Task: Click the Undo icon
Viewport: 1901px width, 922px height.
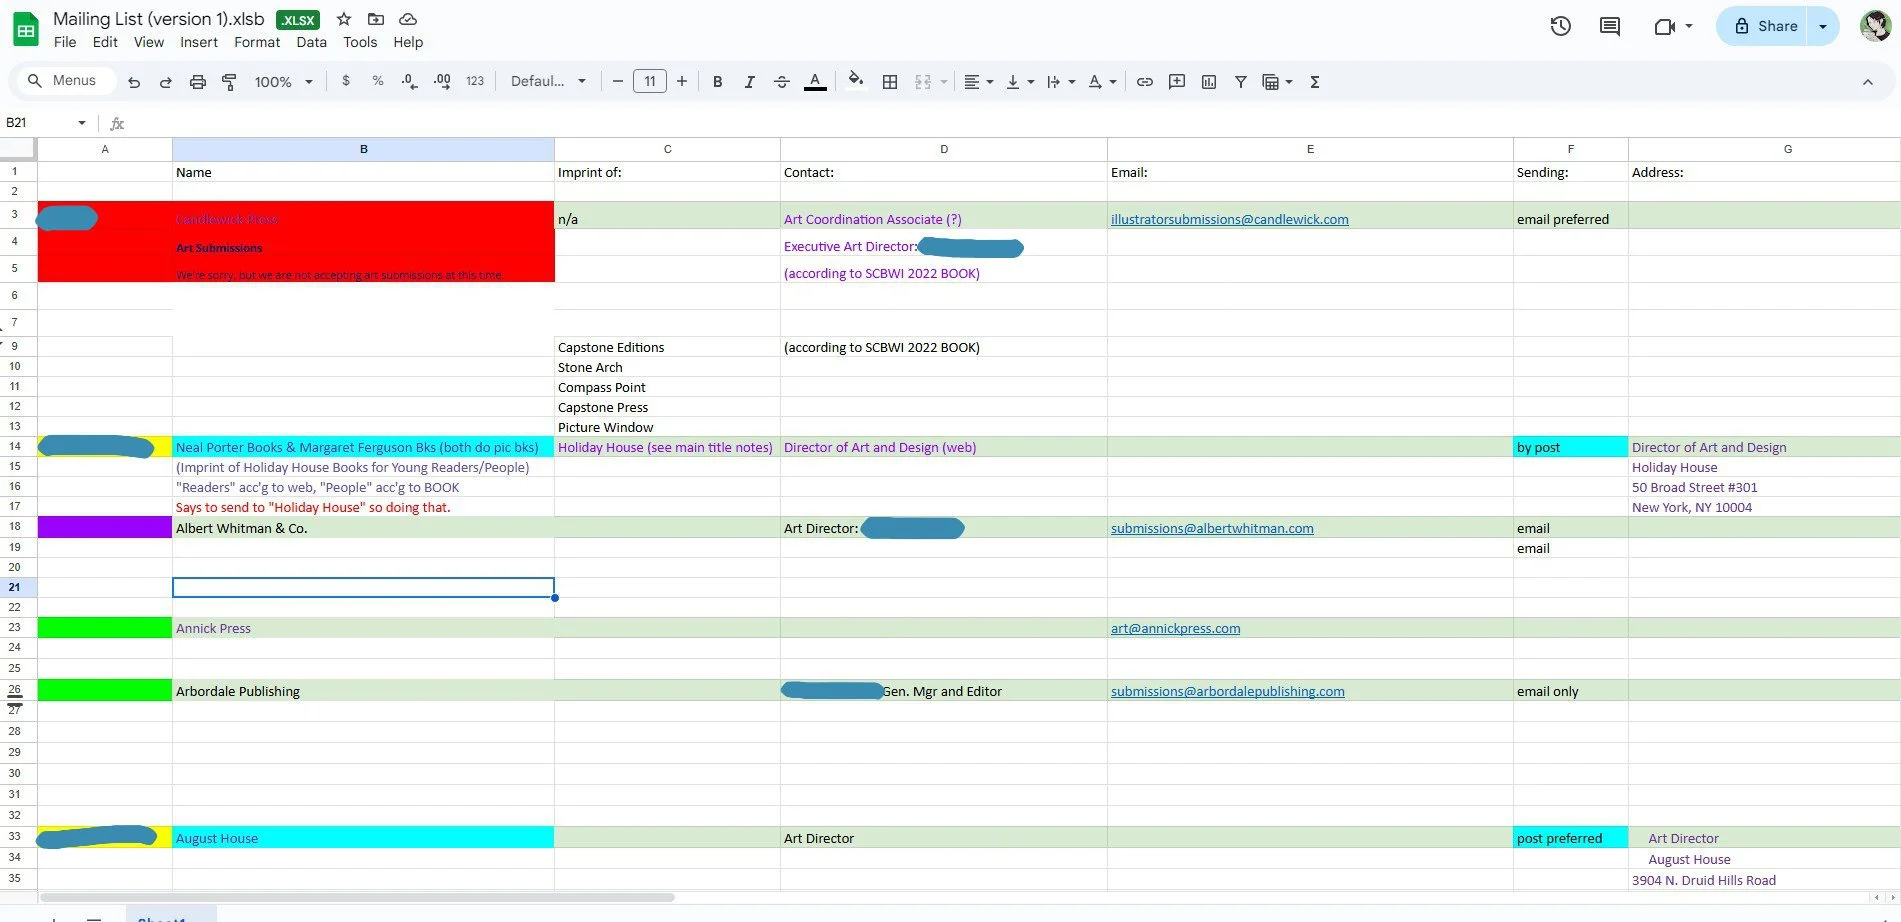Action: tap(134, 82)
